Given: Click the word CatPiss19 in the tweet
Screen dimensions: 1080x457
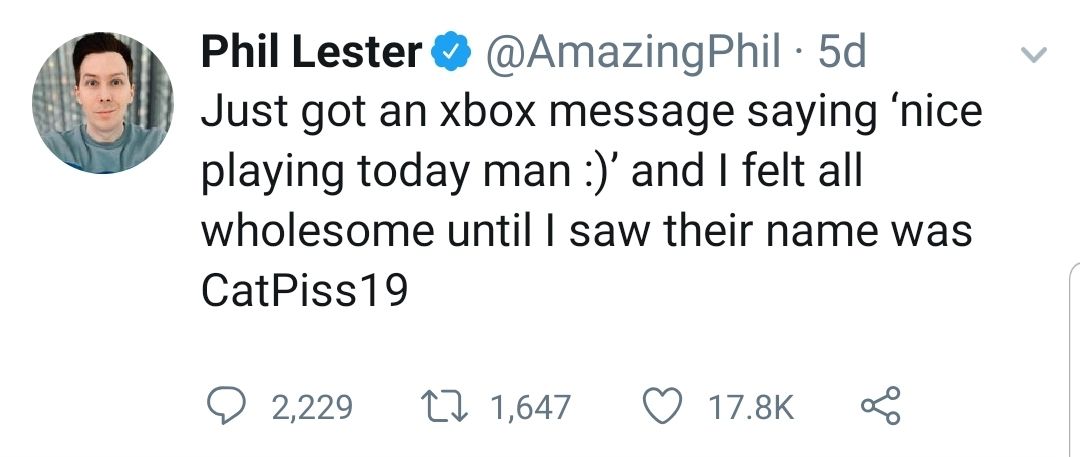Looking at the screenshot, I should tap(305, 290).
